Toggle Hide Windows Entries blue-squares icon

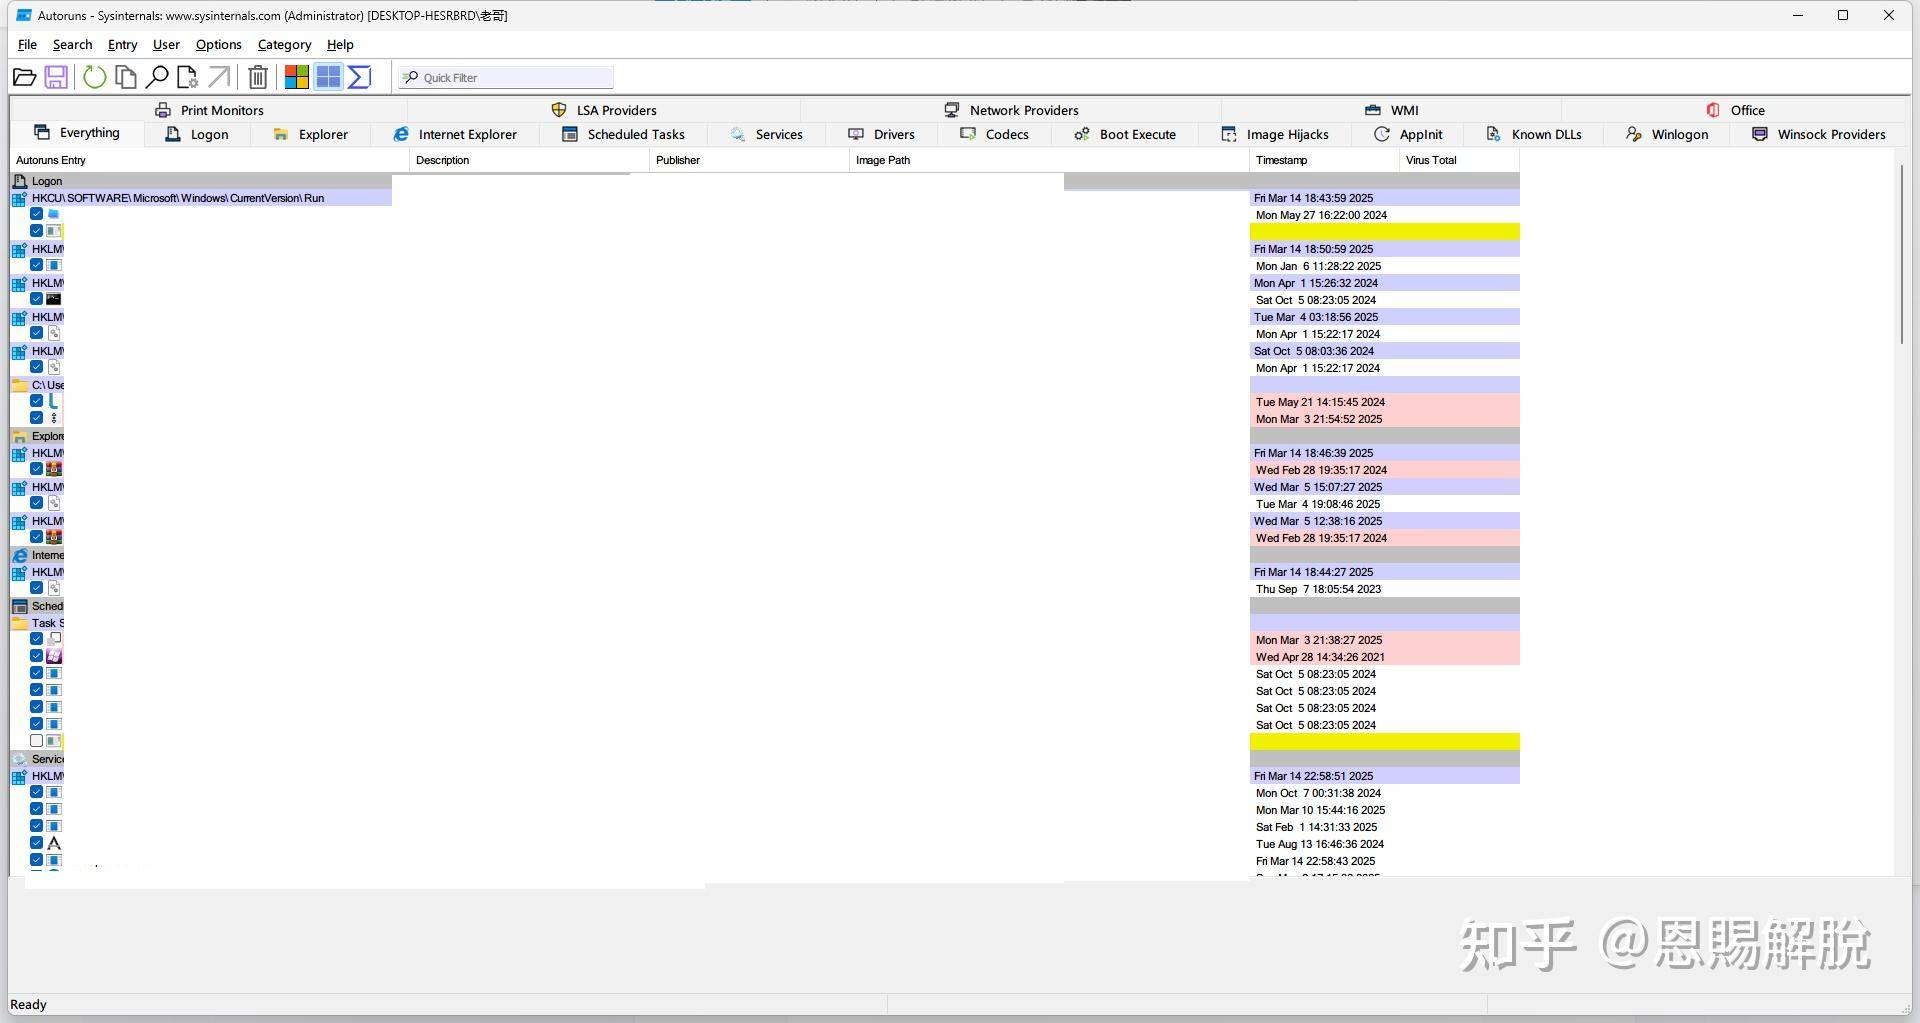(x=328, y=77)
